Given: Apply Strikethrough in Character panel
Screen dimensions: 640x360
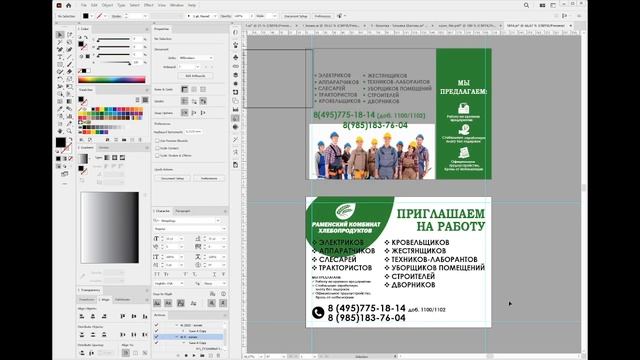Looking at the screenshot, I should [x=223, y=274].
